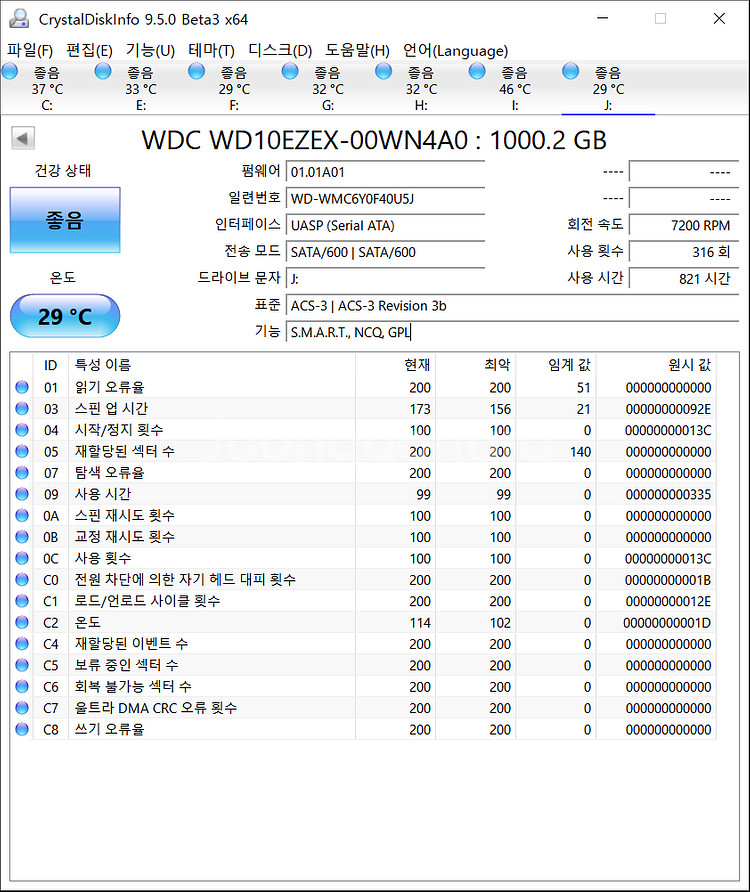Viewport: 750px width, 892px height.
Task: Click status dot of 교정 재시도 횟수 row
Action: 22,537
